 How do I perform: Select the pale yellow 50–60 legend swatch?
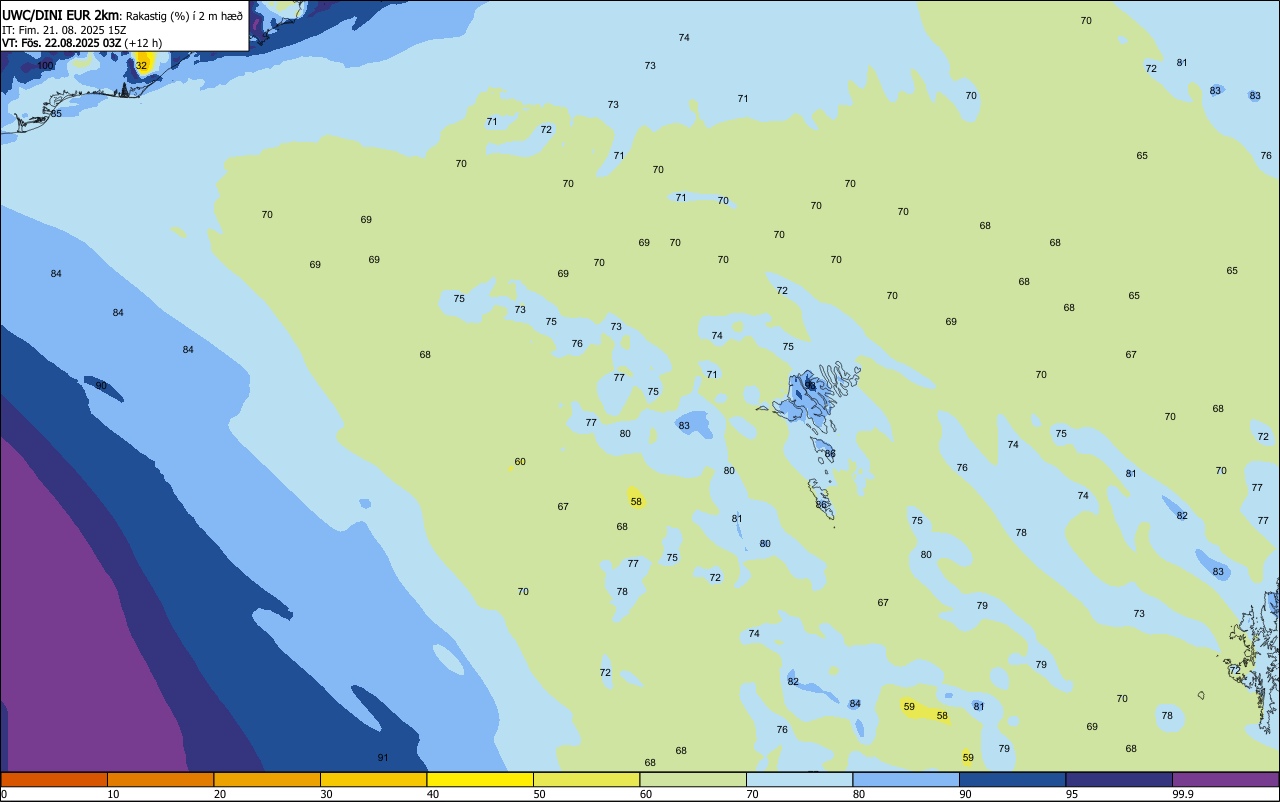click(x=586, y=779)
